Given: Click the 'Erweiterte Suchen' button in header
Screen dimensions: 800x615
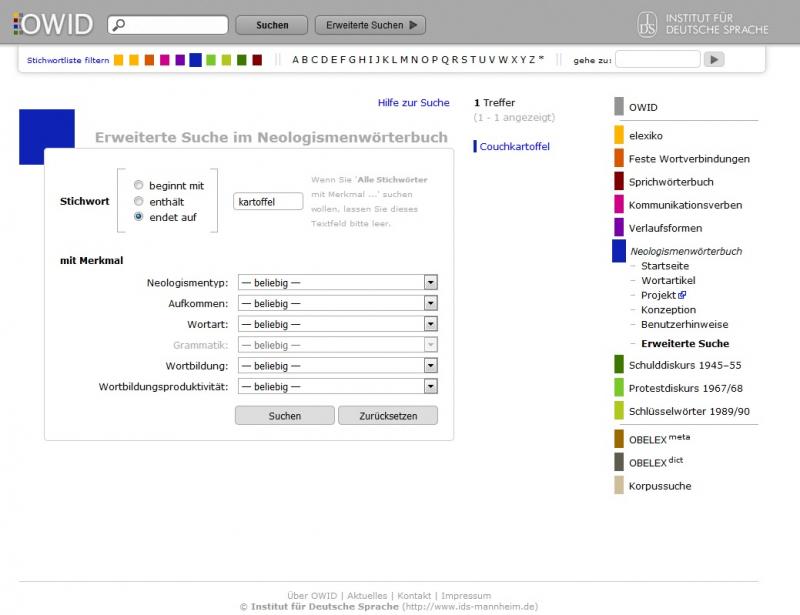Looking at the screenshot, I should 370,25.
